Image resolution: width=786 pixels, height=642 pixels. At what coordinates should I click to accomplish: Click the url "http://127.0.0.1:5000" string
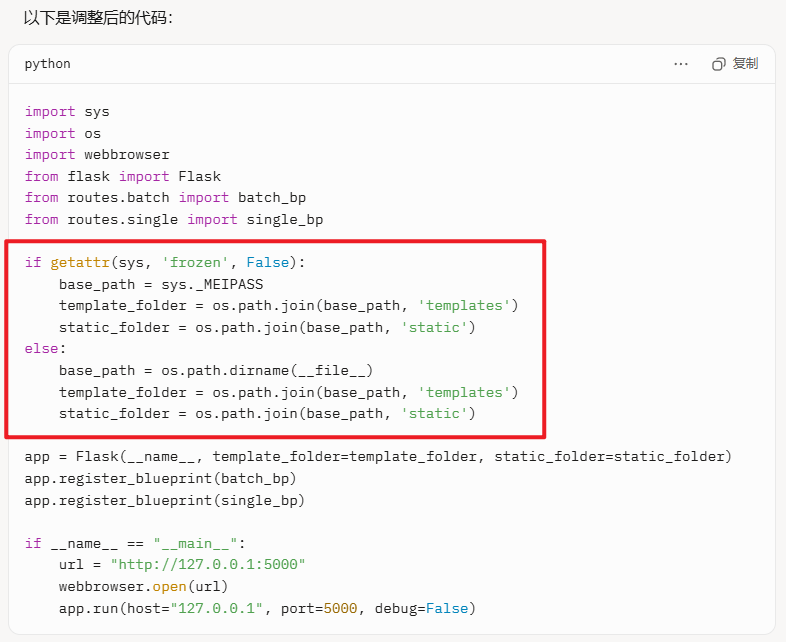tap(208, 565)
